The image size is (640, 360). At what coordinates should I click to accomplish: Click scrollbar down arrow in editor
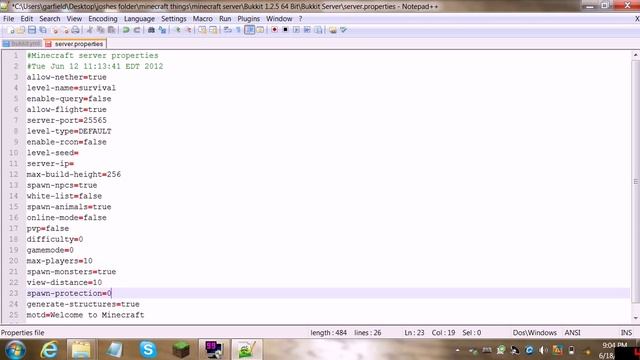click(635, 318)
